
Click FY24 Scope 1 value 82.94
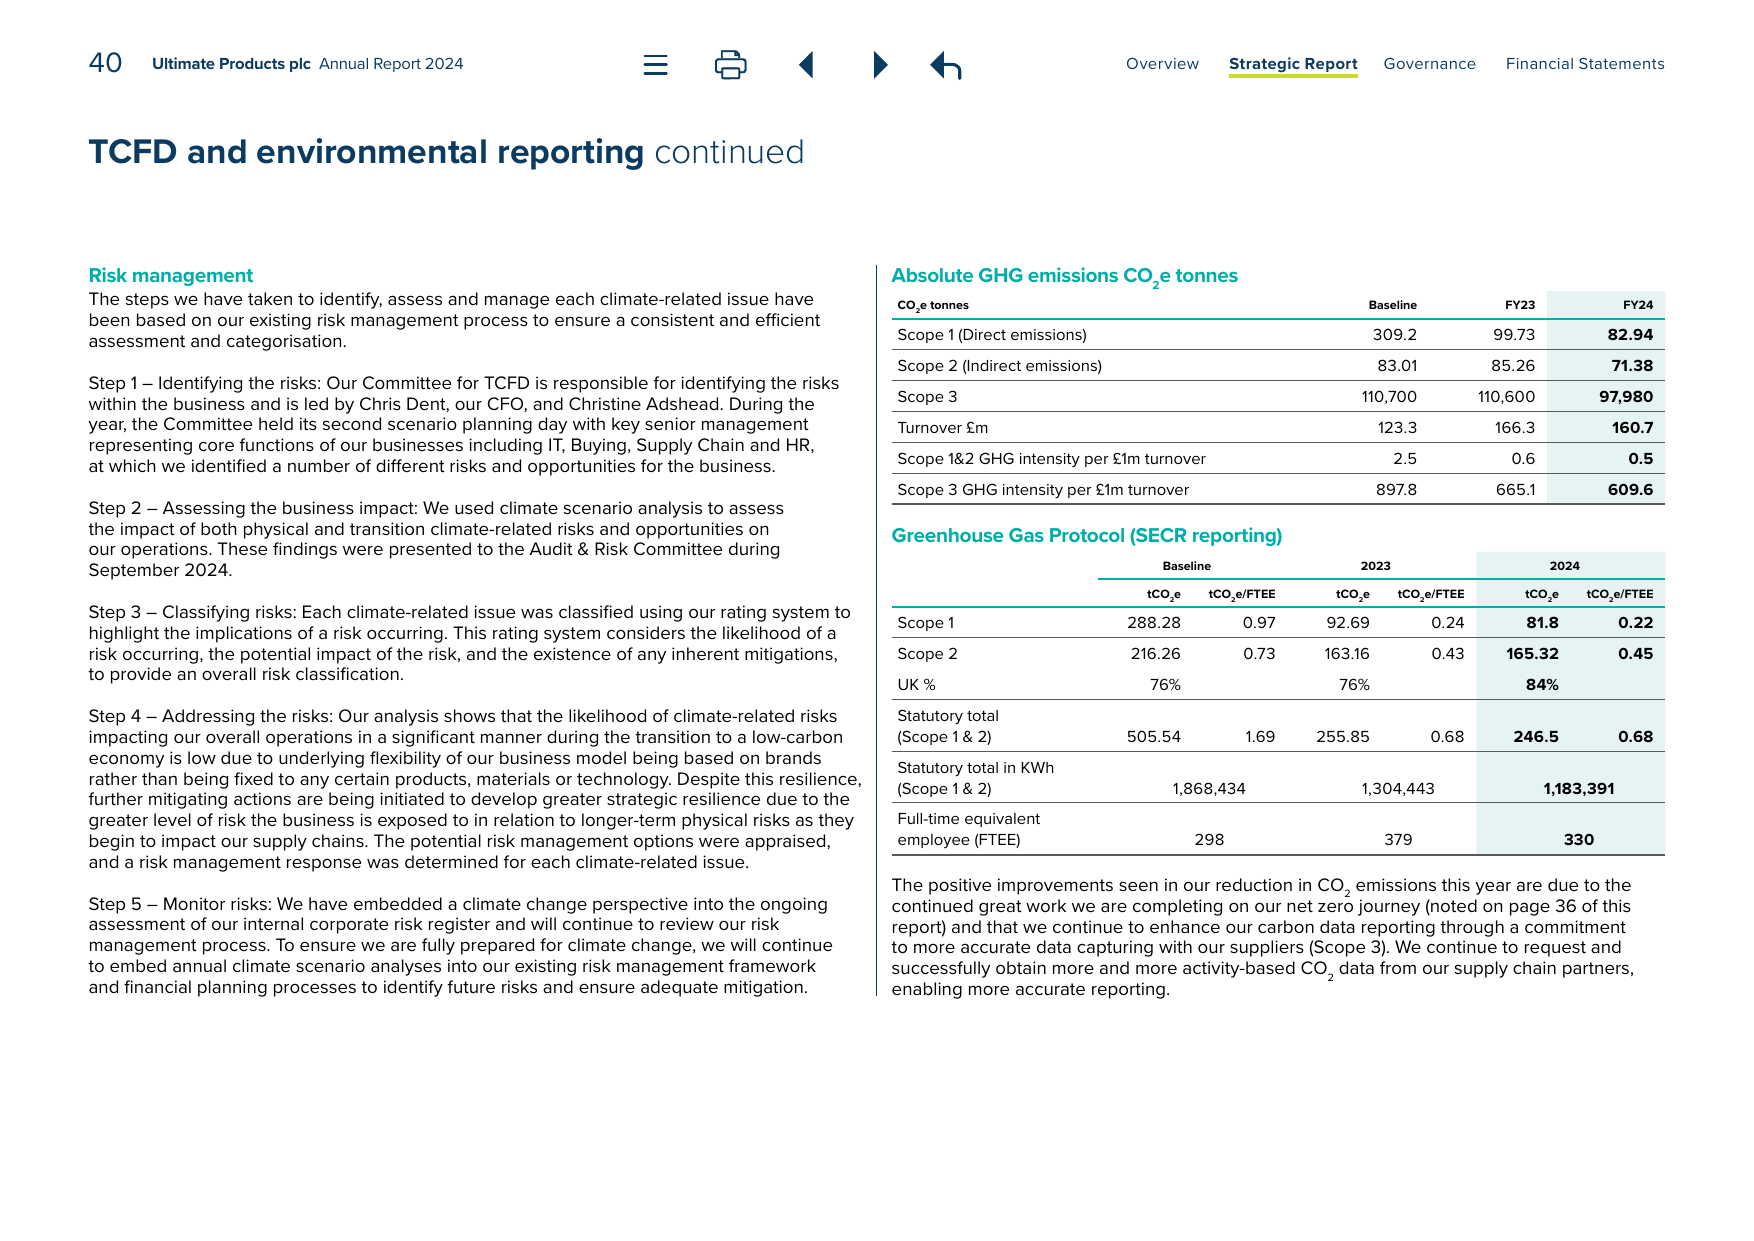(x=1630, y=335)
